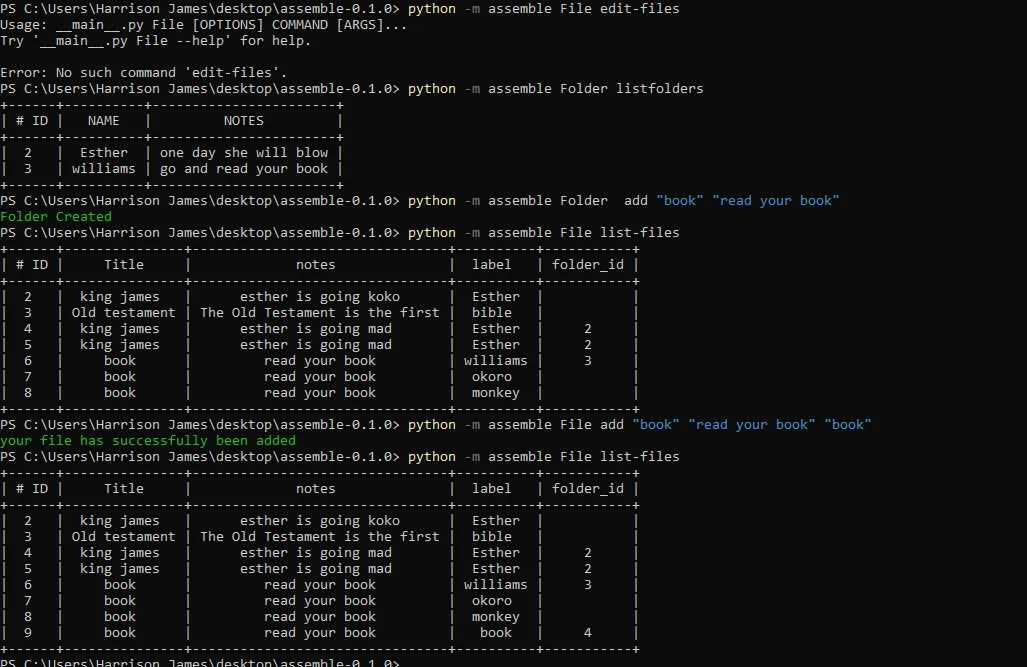This screenshot has width=1027, height=667.
Task: Click the "NOTES" column header
Action: point(244,121)
